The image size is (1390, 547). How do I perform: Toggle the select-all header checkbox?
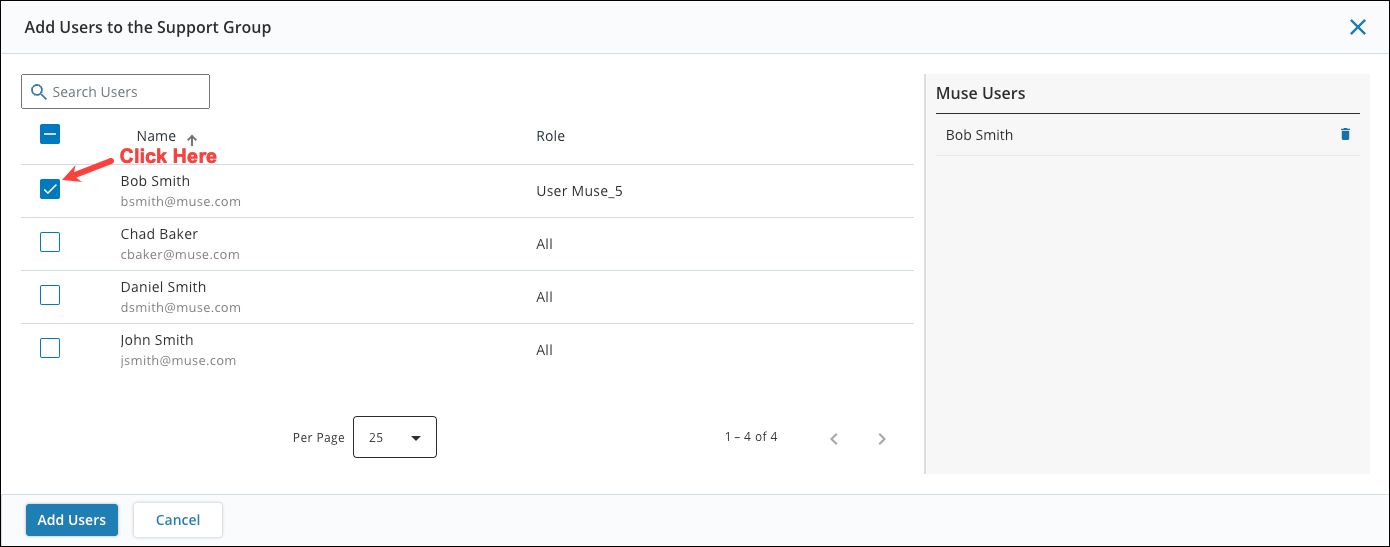point(50,134)
